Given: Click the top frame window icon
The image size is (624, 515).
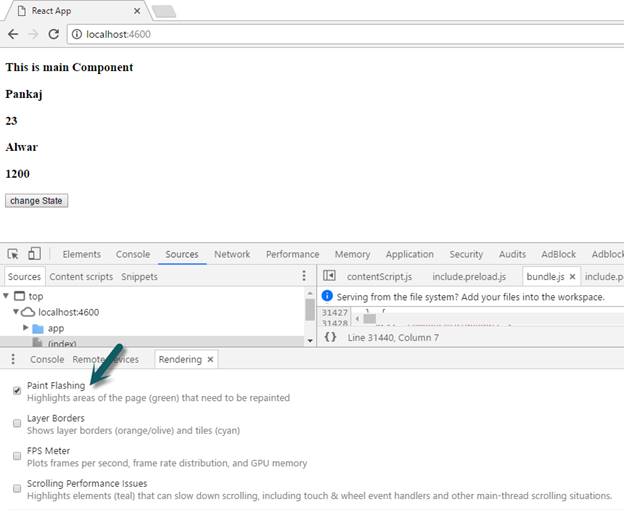Looking at the screenshot, I should [x=20, y=296].
